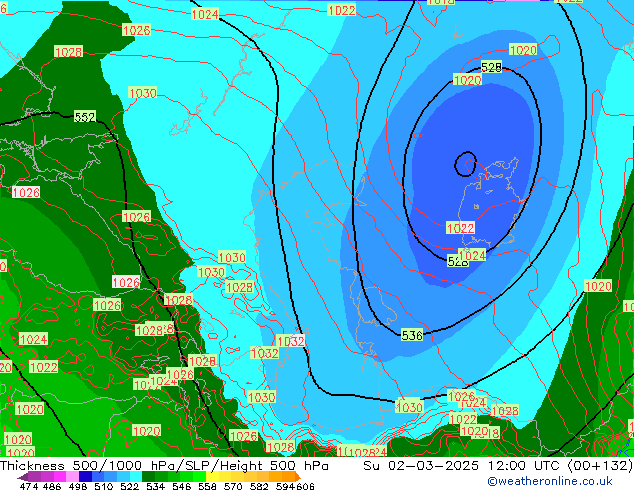
Task: Click the small closed contour inside the 528 low
Action: 465,164
